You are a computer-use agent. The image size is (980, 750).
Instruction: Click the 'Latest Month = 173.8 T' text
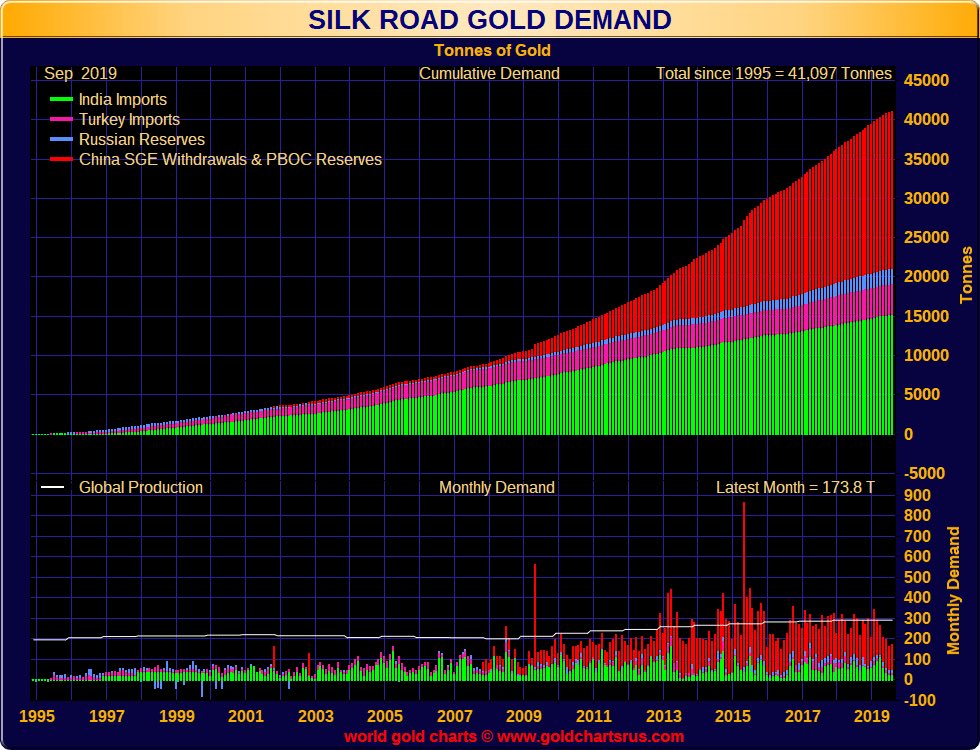pyautogui.click(x=795, y=488)
